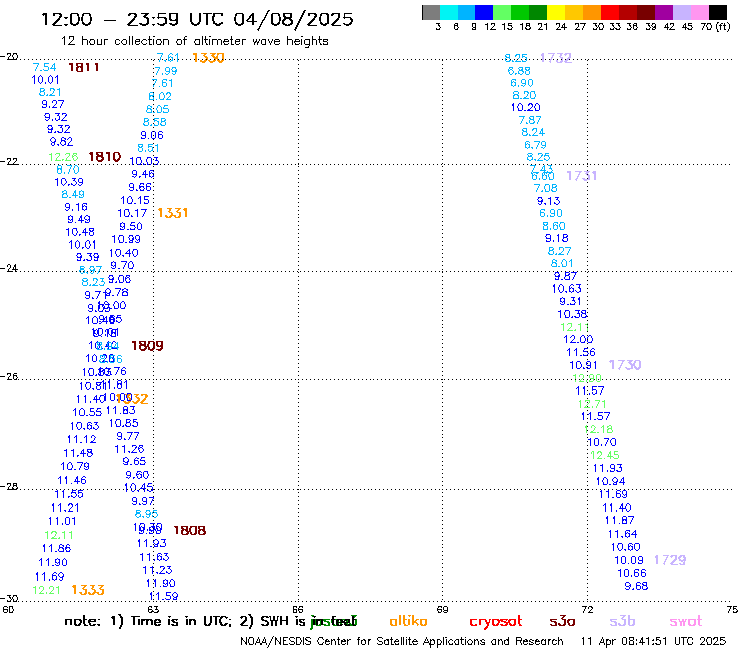Image resolution: width=740 pixels, height=650 pixels.
Task: Click the s3b time marker 1730
Action: (625, 365)
